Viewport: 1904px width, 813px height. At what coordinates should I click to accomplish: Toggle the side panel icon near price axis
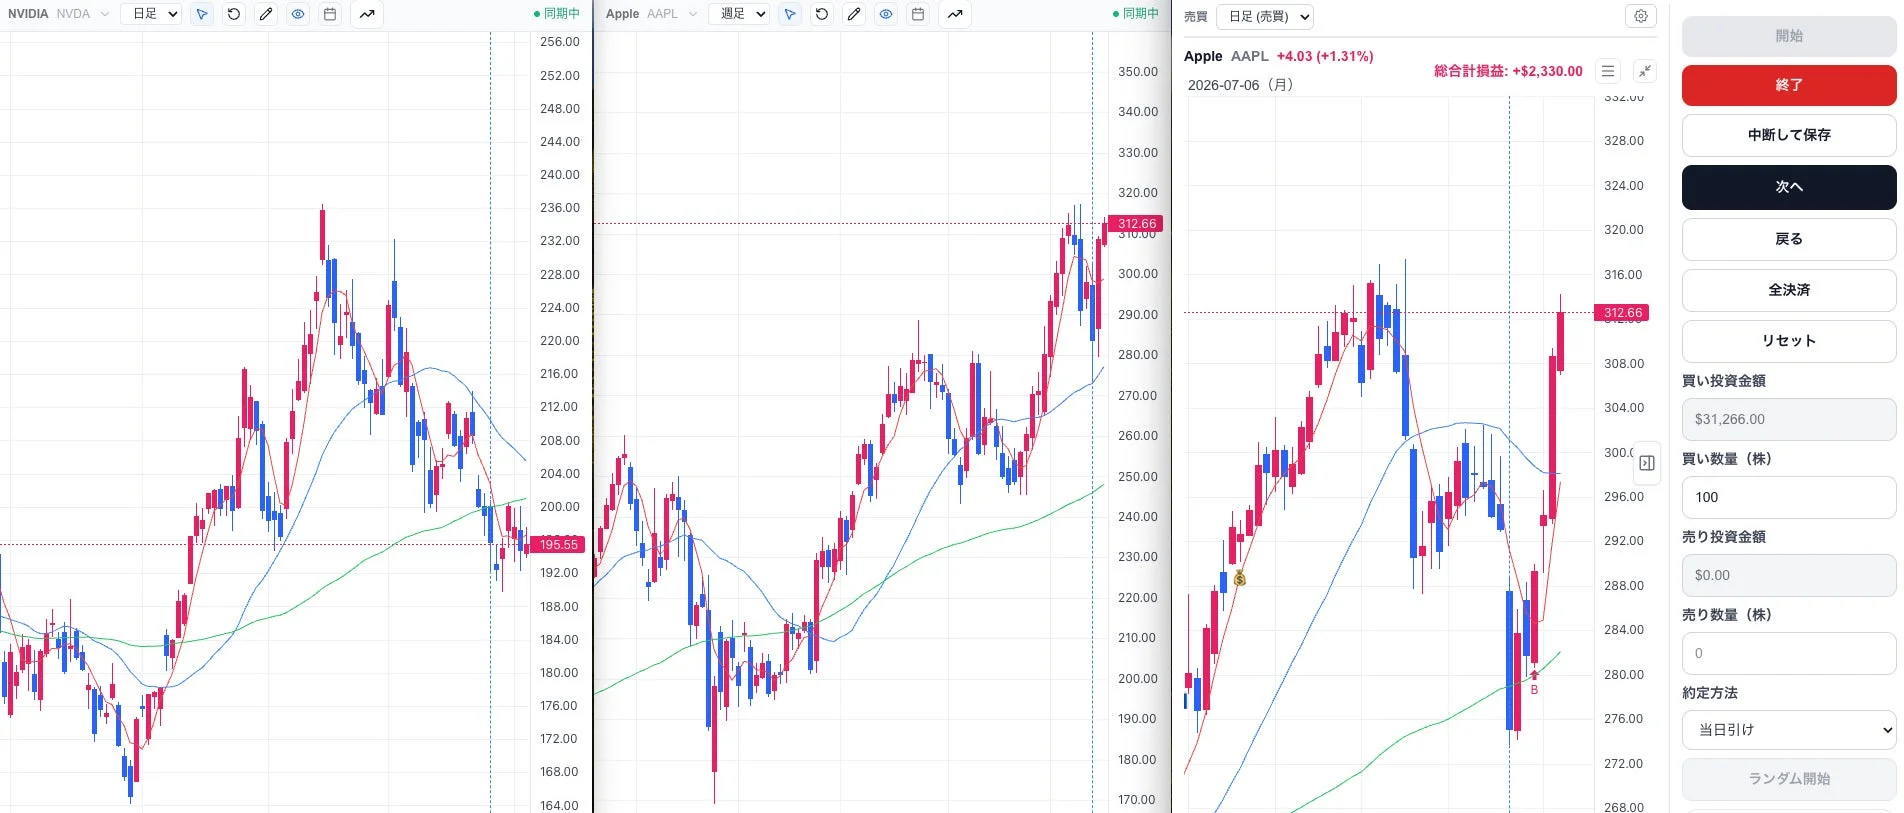click(1647, 463)
